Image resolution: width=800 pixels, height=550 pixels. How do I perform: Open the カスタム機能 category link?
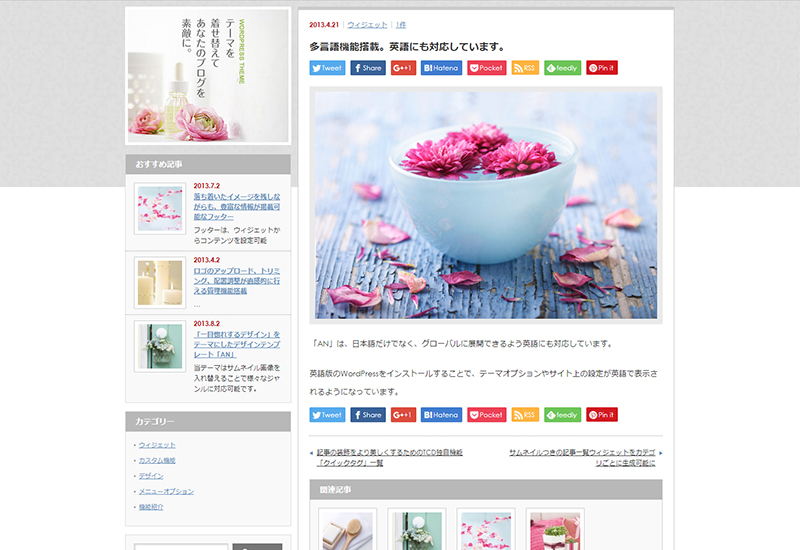pos(157,460)
